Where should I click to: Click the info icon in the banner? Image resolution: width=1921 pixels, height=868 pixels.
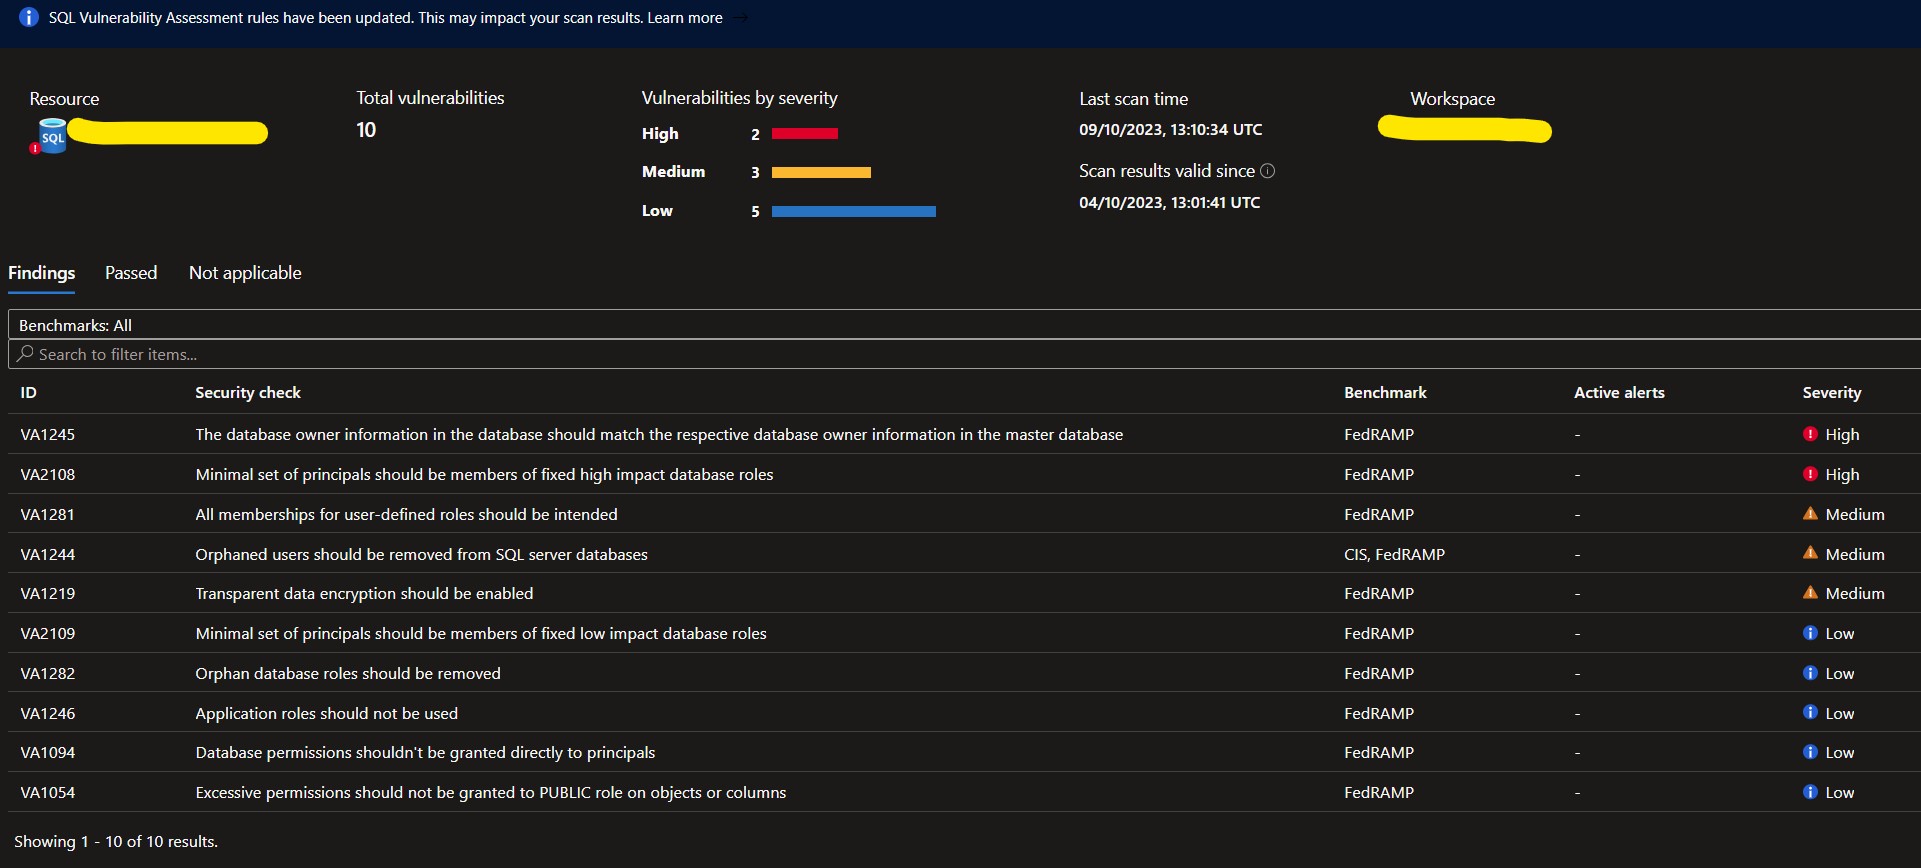pos(29,18)
